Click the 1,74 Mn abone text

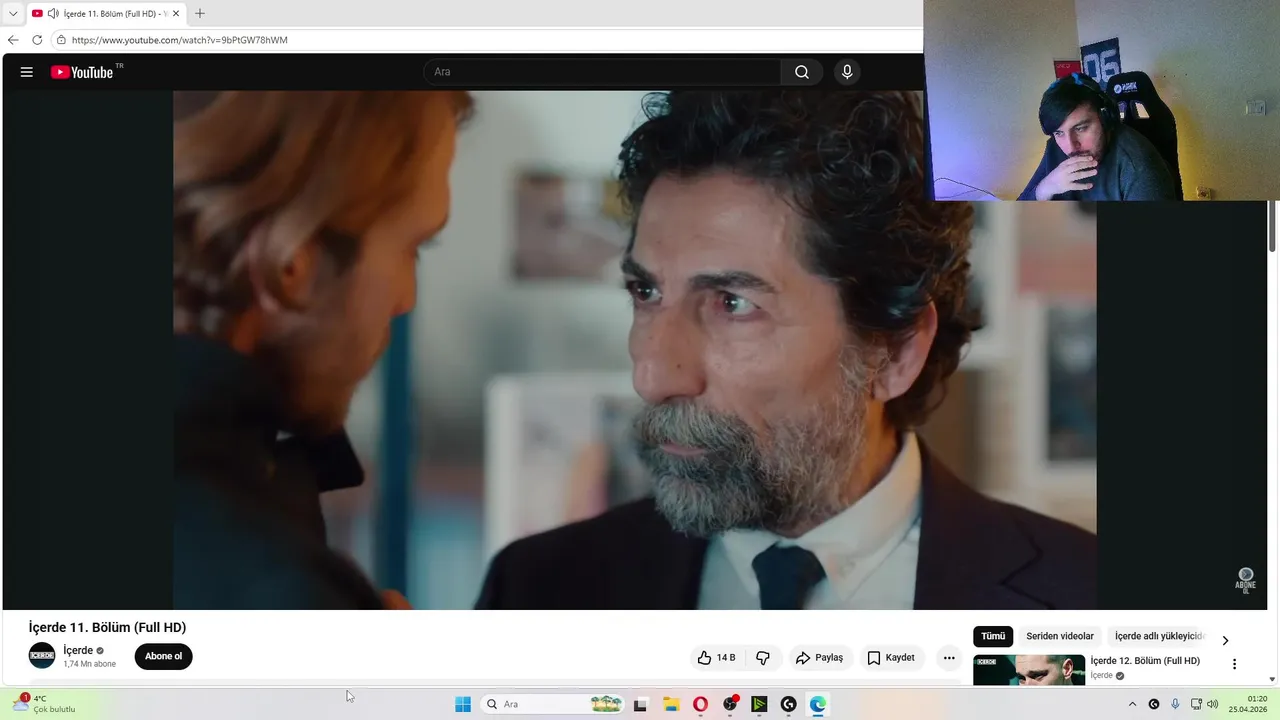[90, 664]
